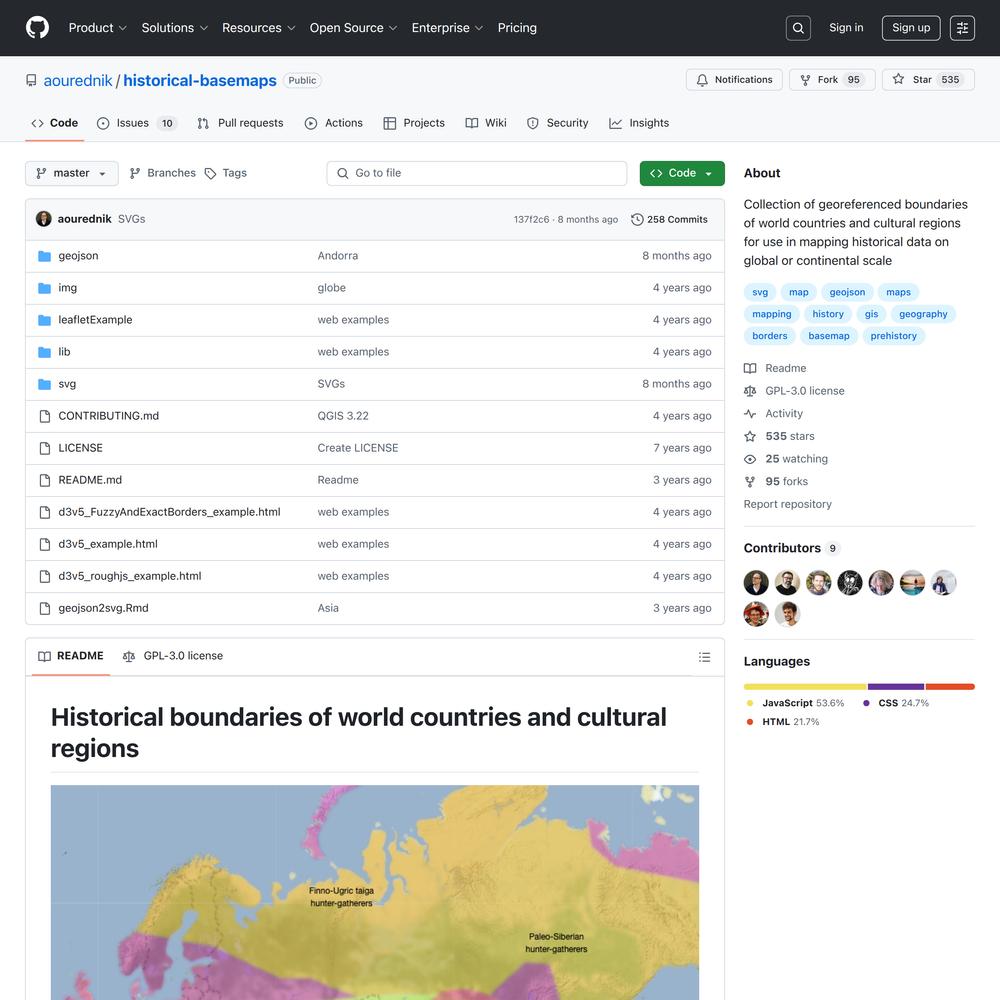Expand the Resources menu
The width and height of the screenshot is (1000, 1000).
pyautogui.click(x=258, y=28)
